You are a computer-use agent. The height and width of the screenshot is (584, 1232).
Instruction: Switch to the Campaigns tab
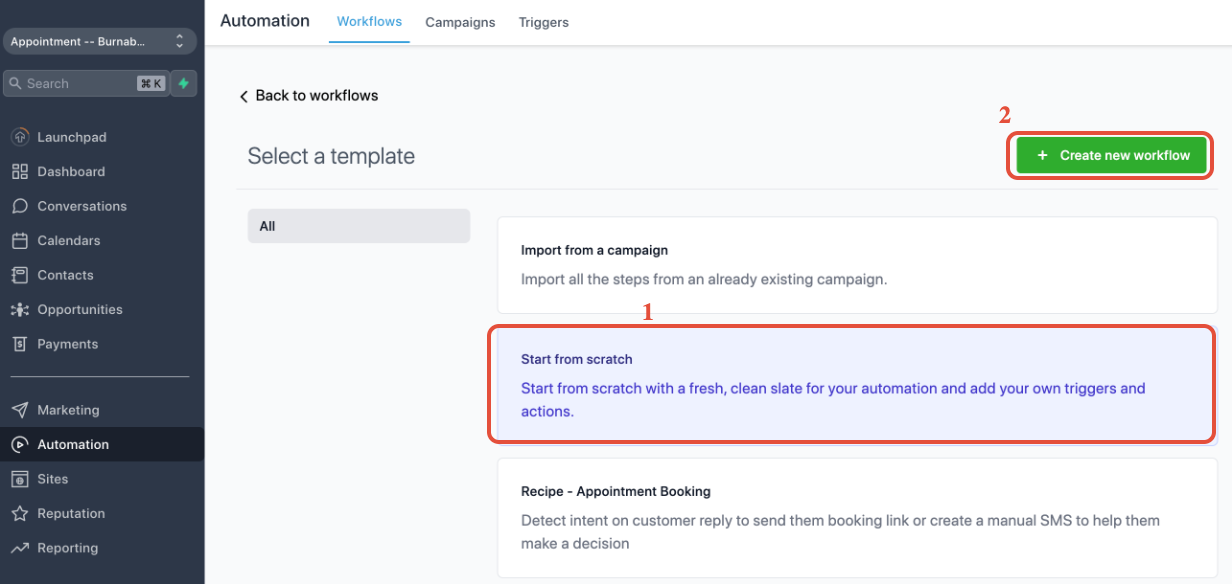tap(460, 22)
